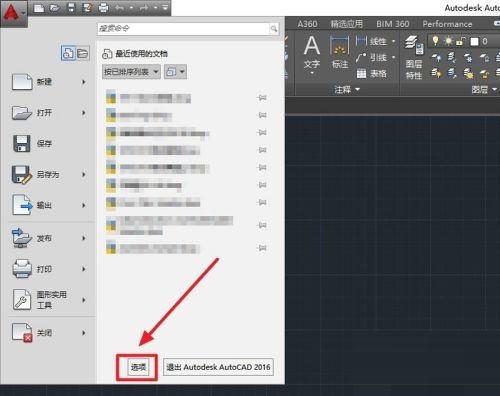Open the Customize Quick Access Toolbar dropdown

pos(165,8)
